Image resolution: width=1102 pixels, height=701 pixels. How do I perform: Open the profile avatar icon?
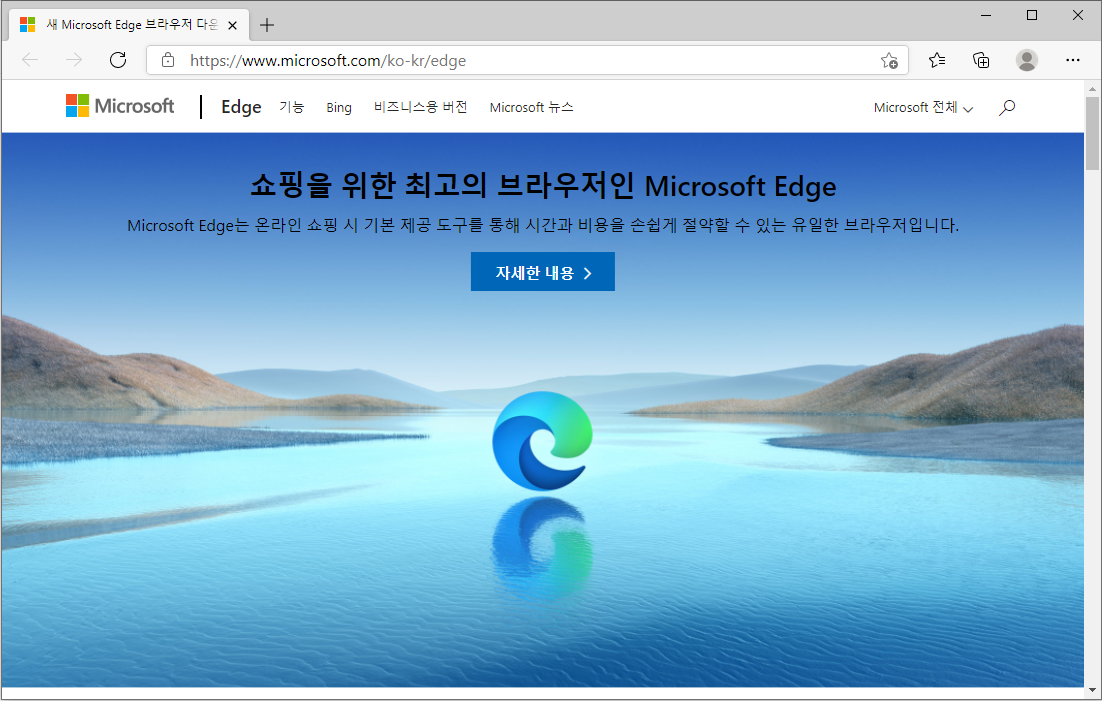coord(1027,60)
